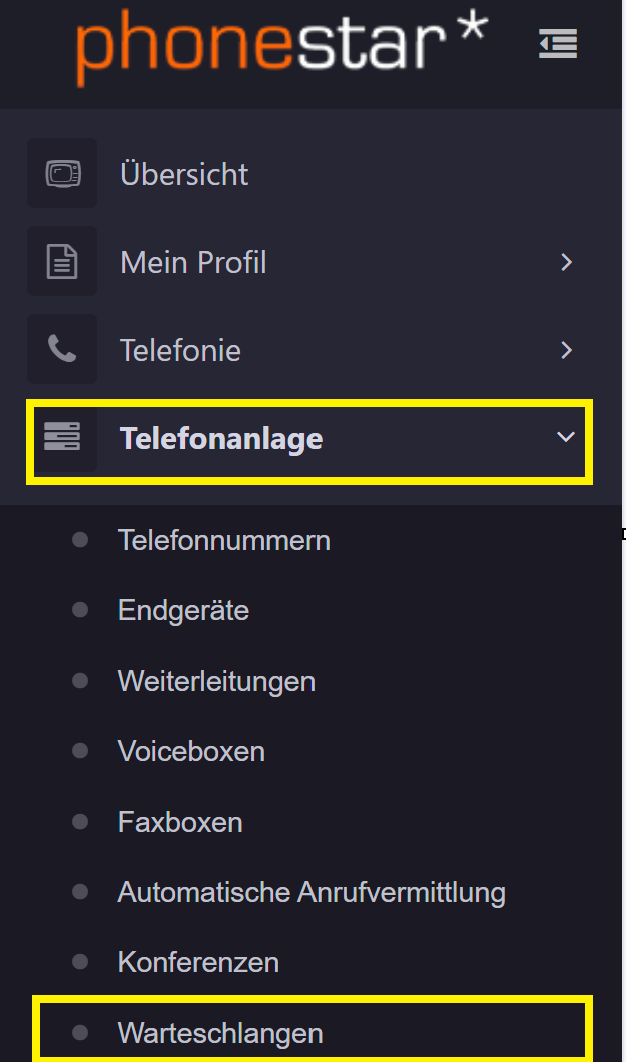Click the bullet beside Telefonnummern
The width and height of the screenshot is (626, 1062).
(80, 540)
